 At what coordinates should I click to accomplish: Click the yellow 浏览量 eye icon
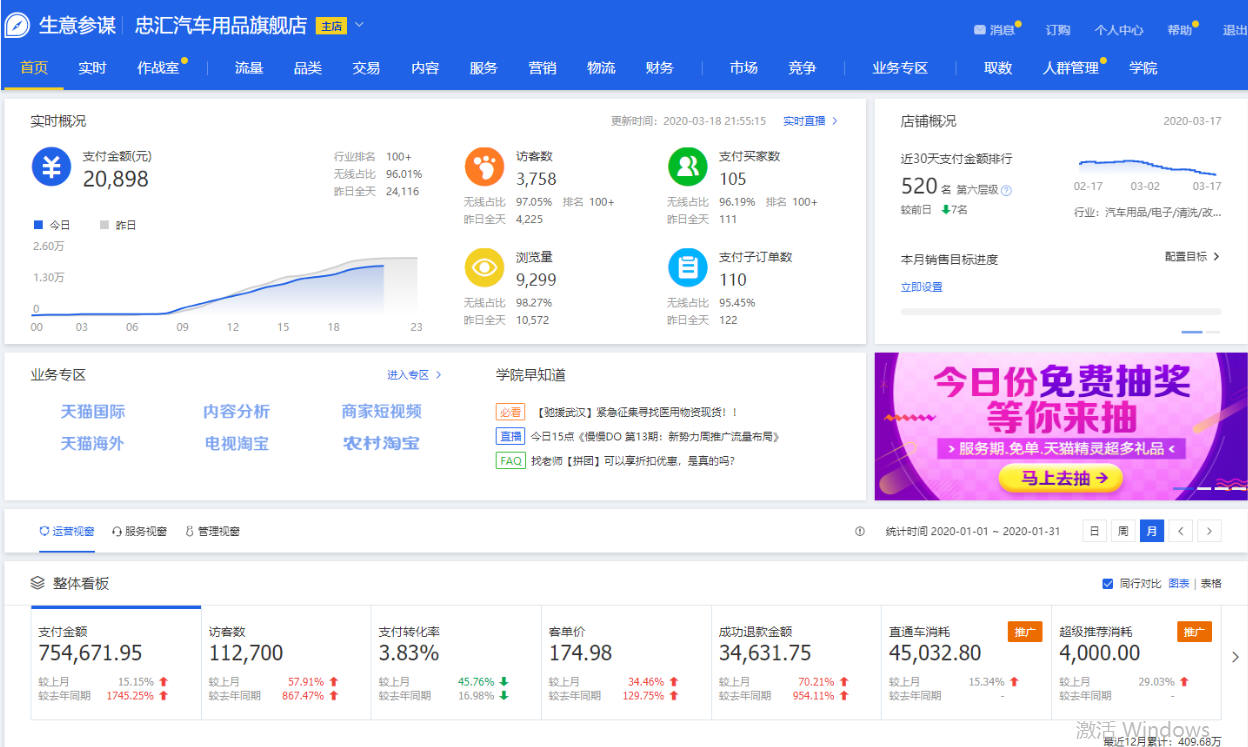coord(484,267)
